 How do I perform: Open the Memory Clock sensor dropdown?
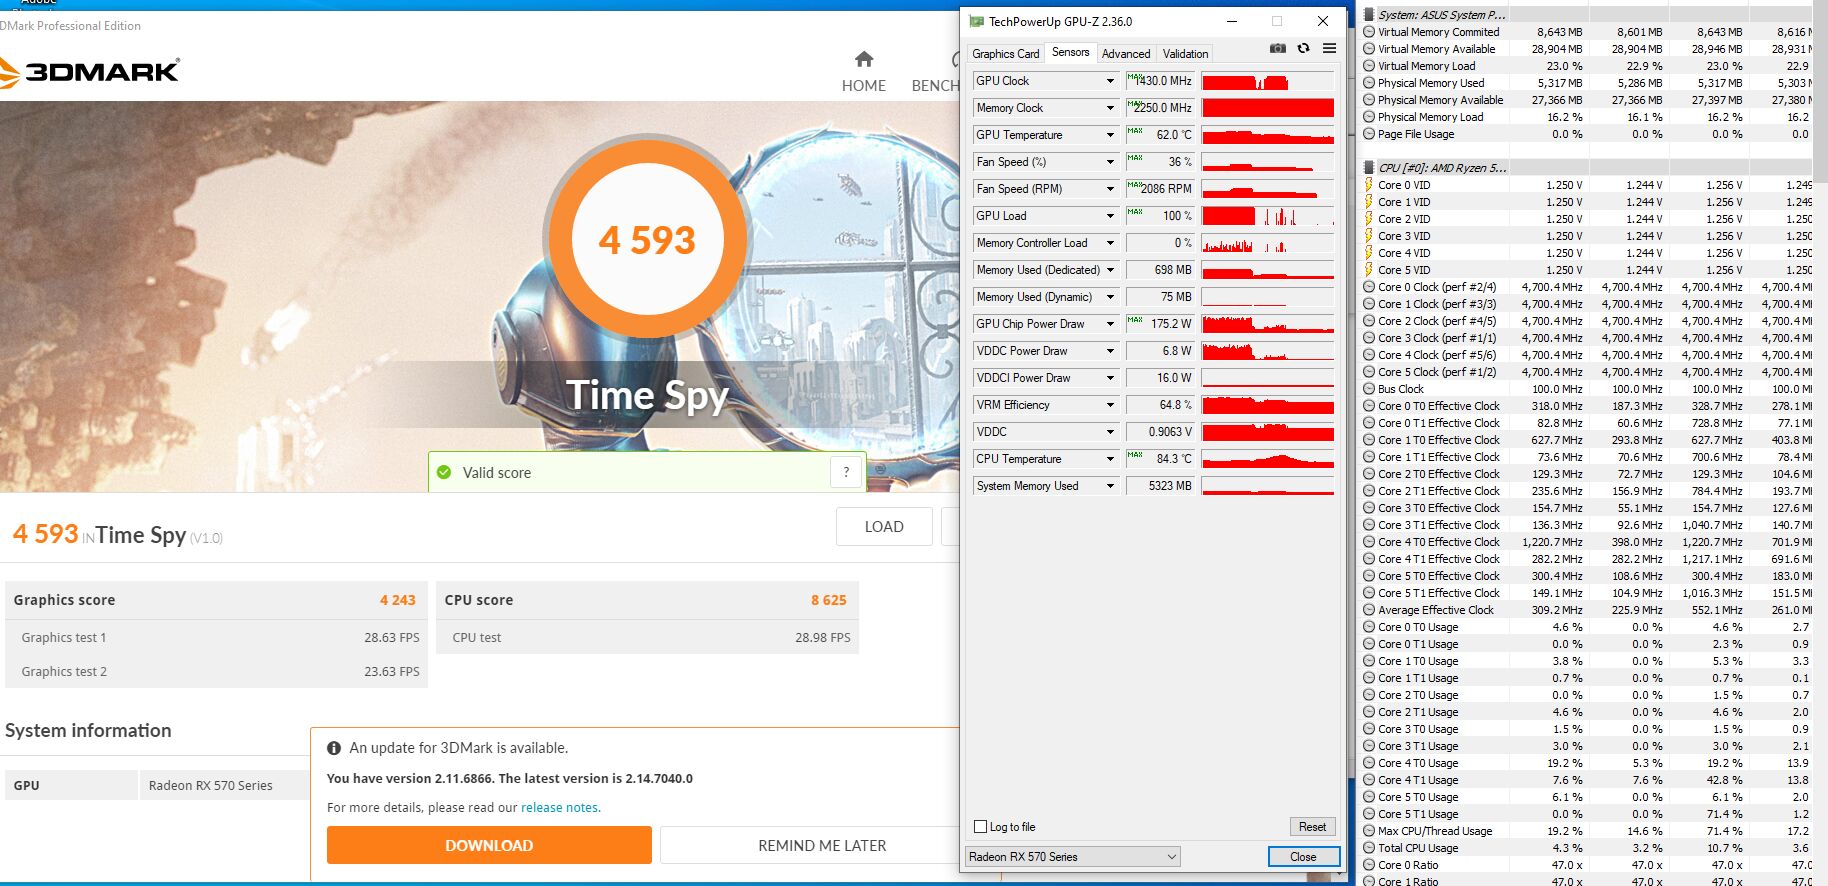1109,108
